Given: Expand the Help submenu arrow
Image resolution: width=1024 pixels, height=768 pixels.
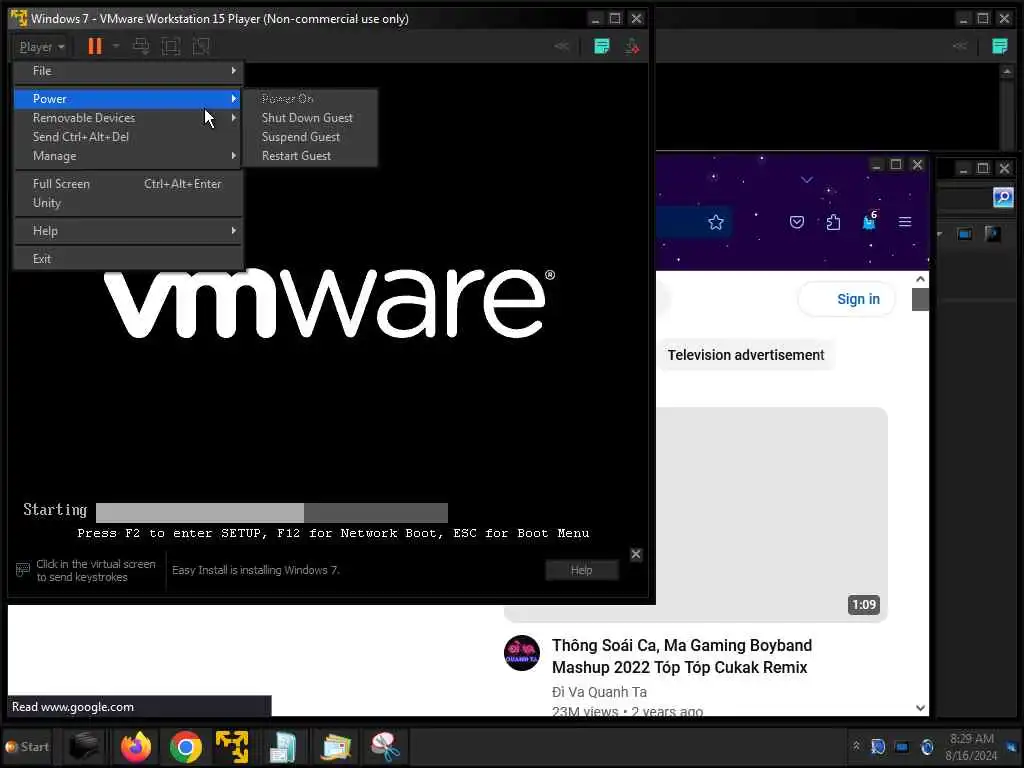Looking at the screenshot, I should 234,231.
